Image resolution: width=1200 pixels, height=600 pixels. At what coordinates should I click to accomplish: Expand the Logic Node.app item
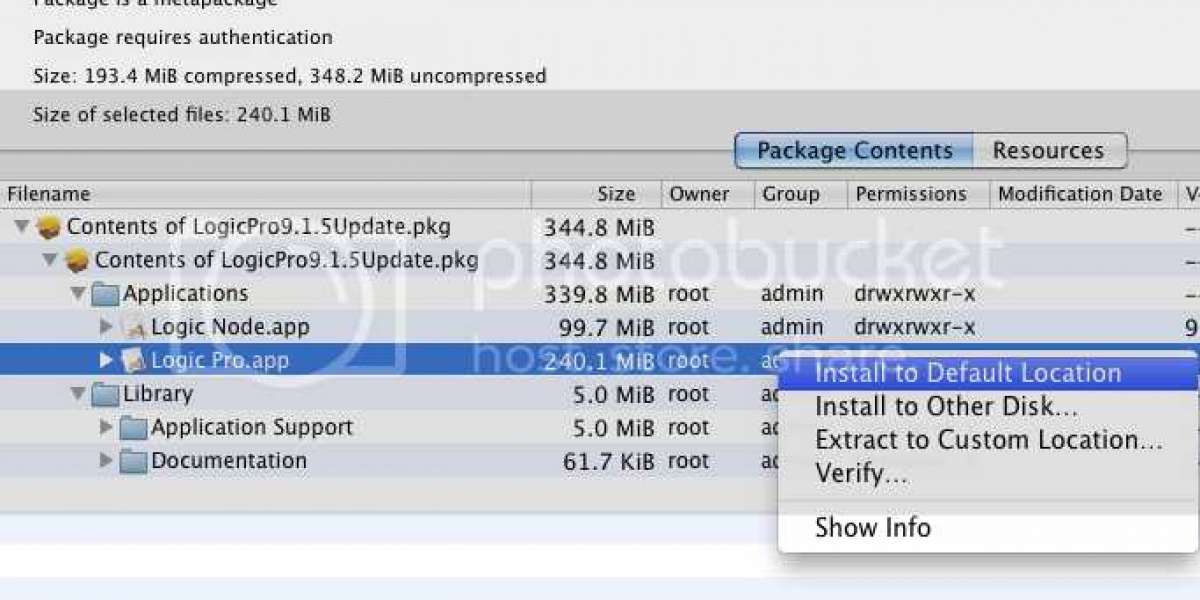tap(106, 327)
